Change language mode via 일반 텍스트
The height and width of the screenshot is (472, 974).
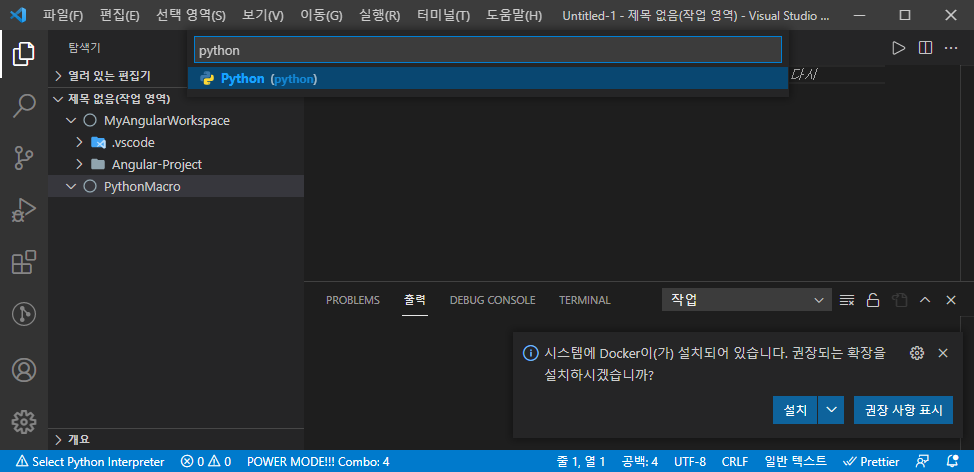click(796, 461)
